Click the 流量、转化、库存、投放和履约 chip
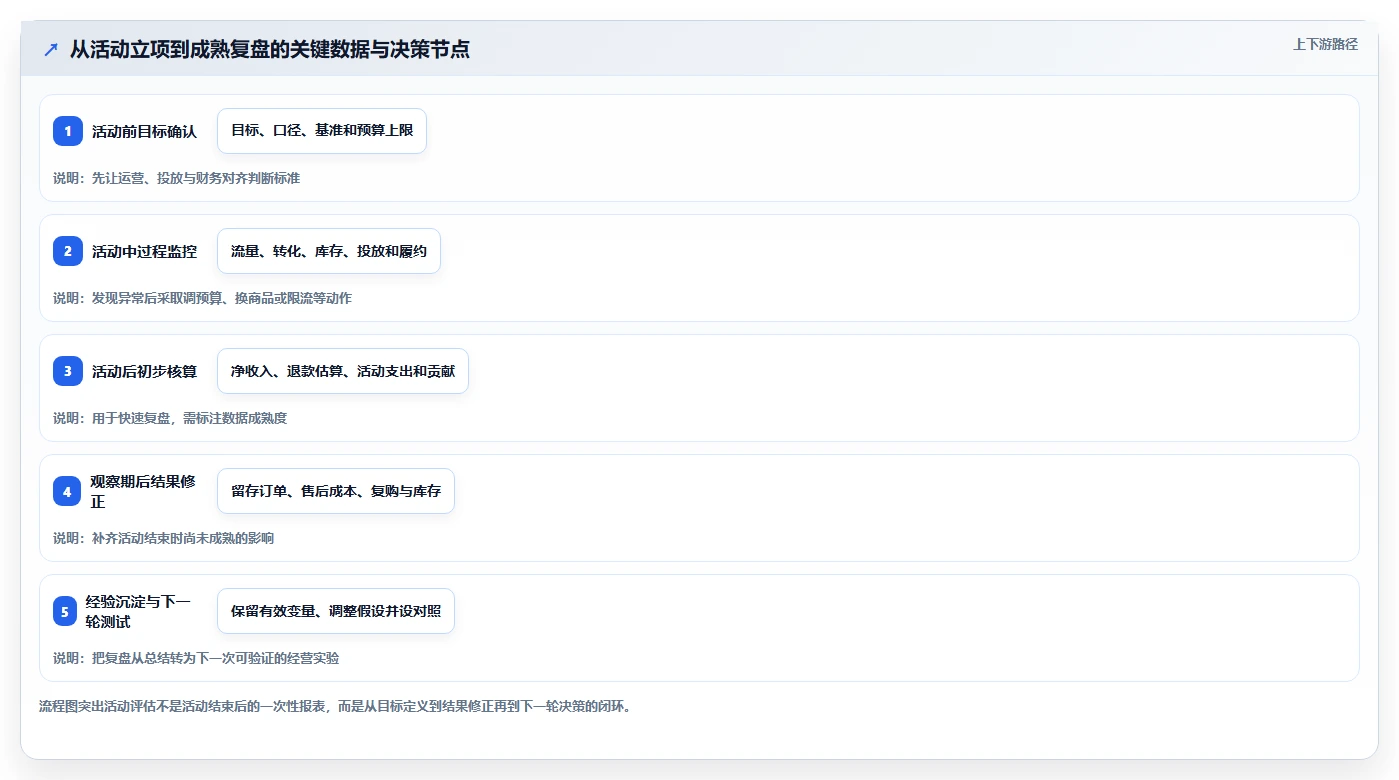Screen dimensions: 1399x780 (x=329, y=251)
